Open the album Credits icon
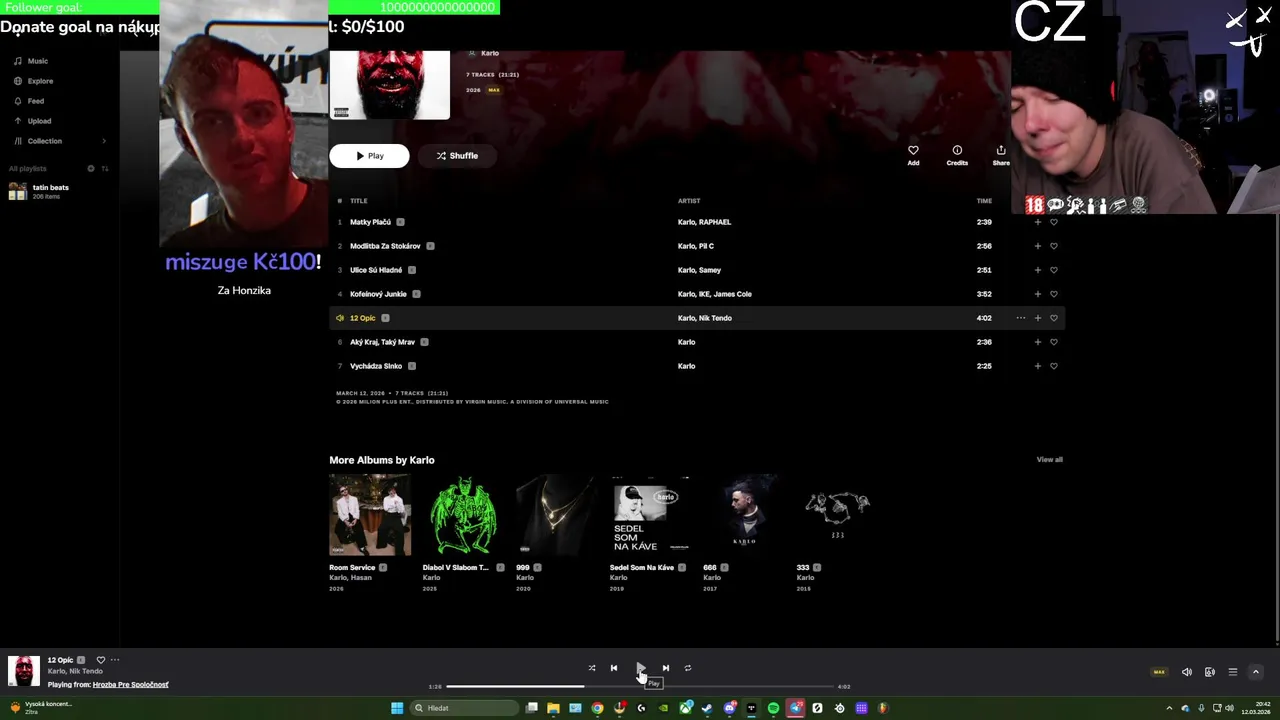 (x=957, y=151)
